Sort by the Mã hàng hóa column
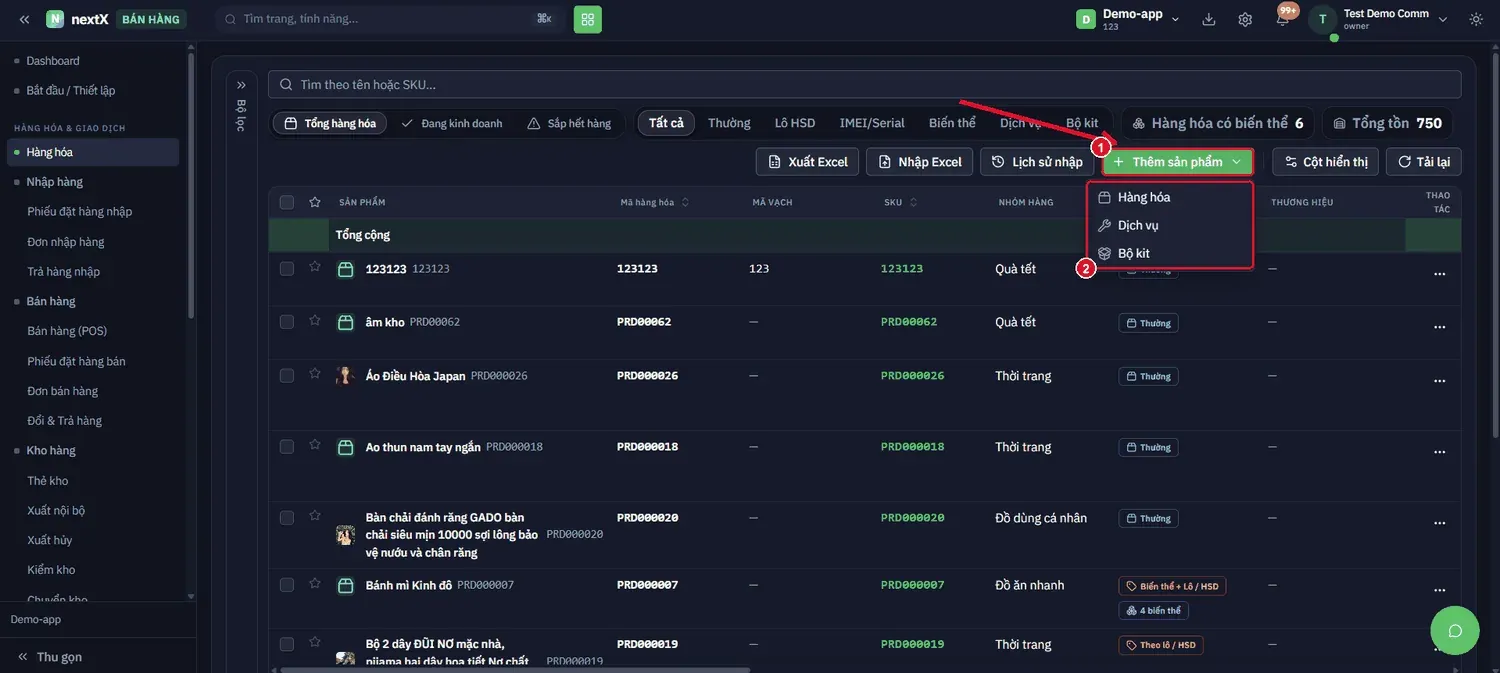 653,202
